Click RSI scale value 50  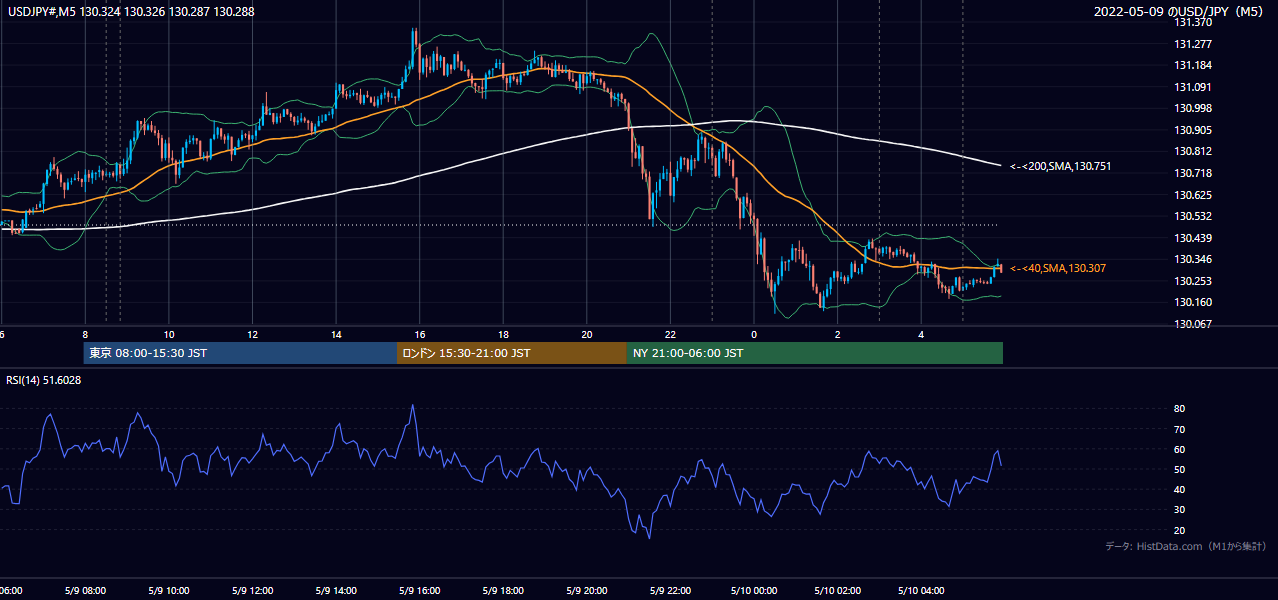pos(1180,469)
